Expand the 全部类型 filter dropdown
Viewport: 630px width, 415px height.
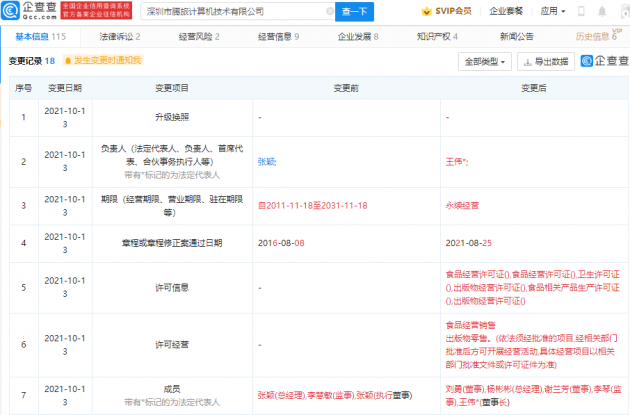tap(485, 61)
